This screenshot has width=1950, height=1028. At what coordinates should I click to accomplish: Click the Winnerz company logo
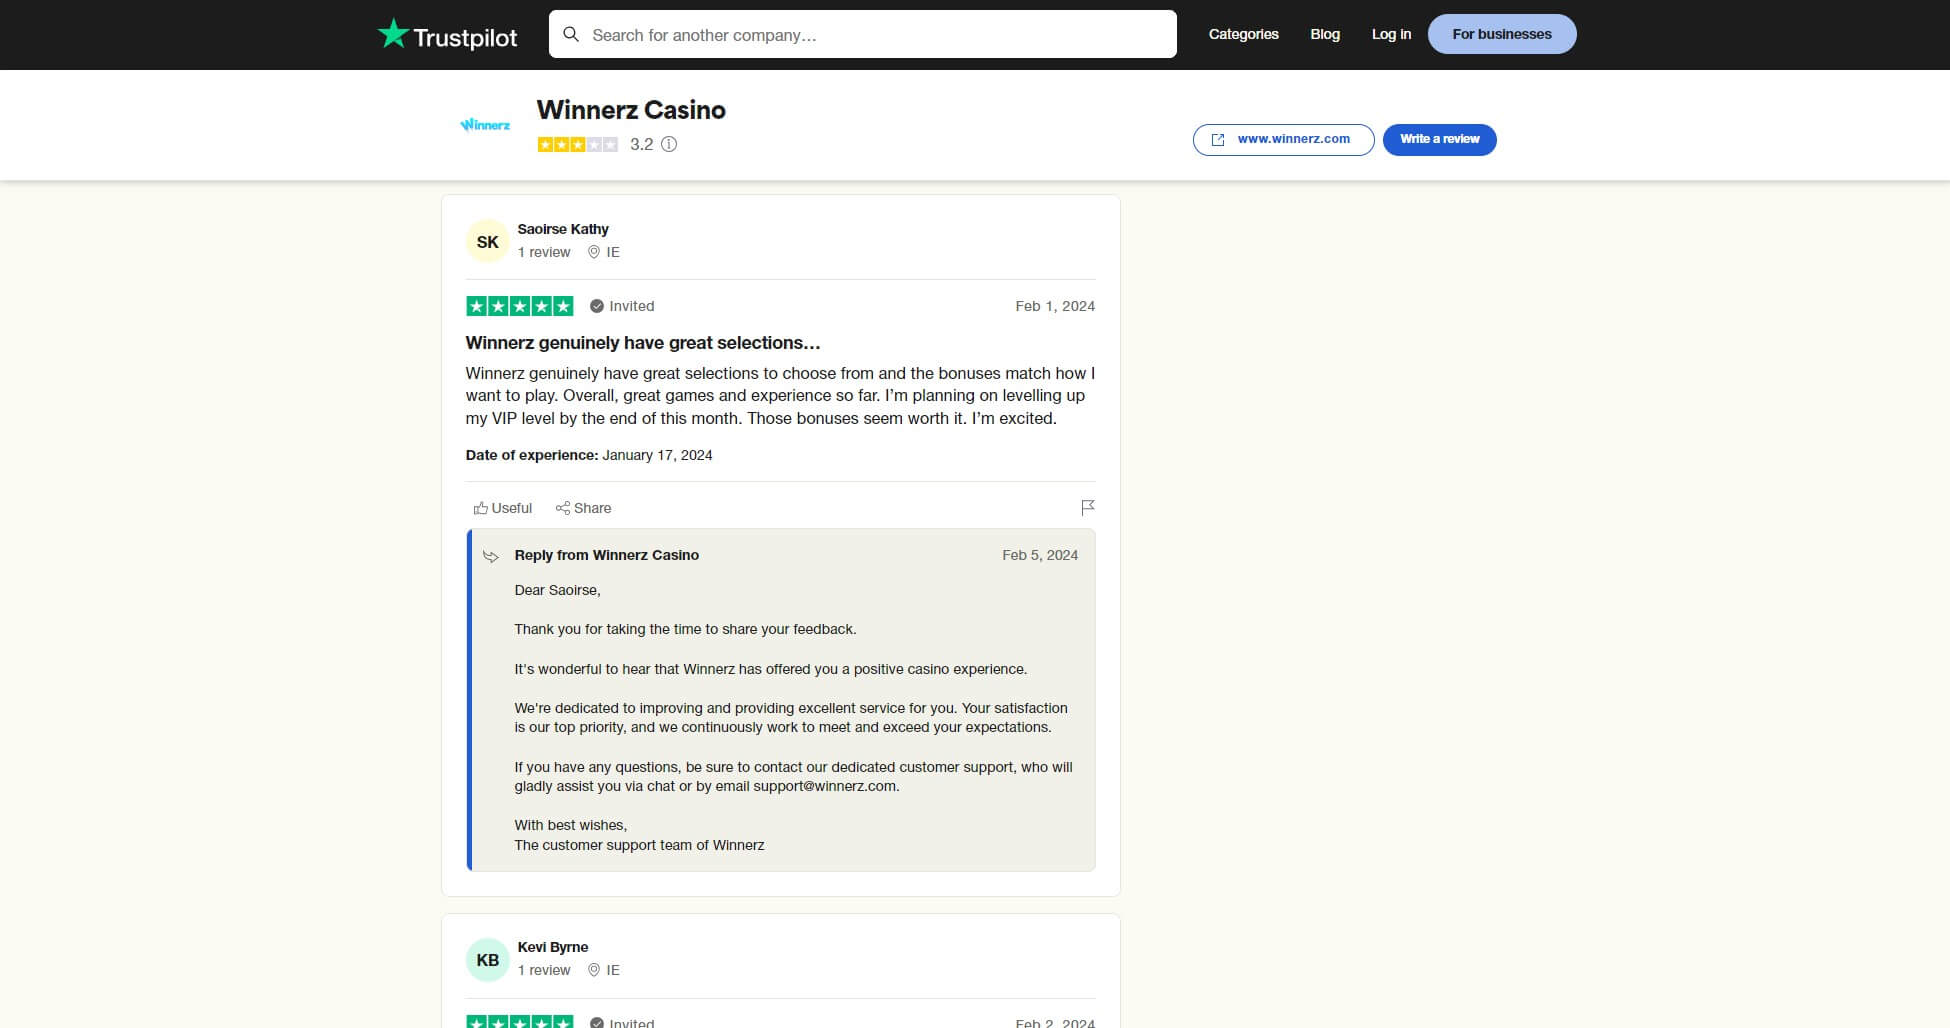click(x=485, y=125)
